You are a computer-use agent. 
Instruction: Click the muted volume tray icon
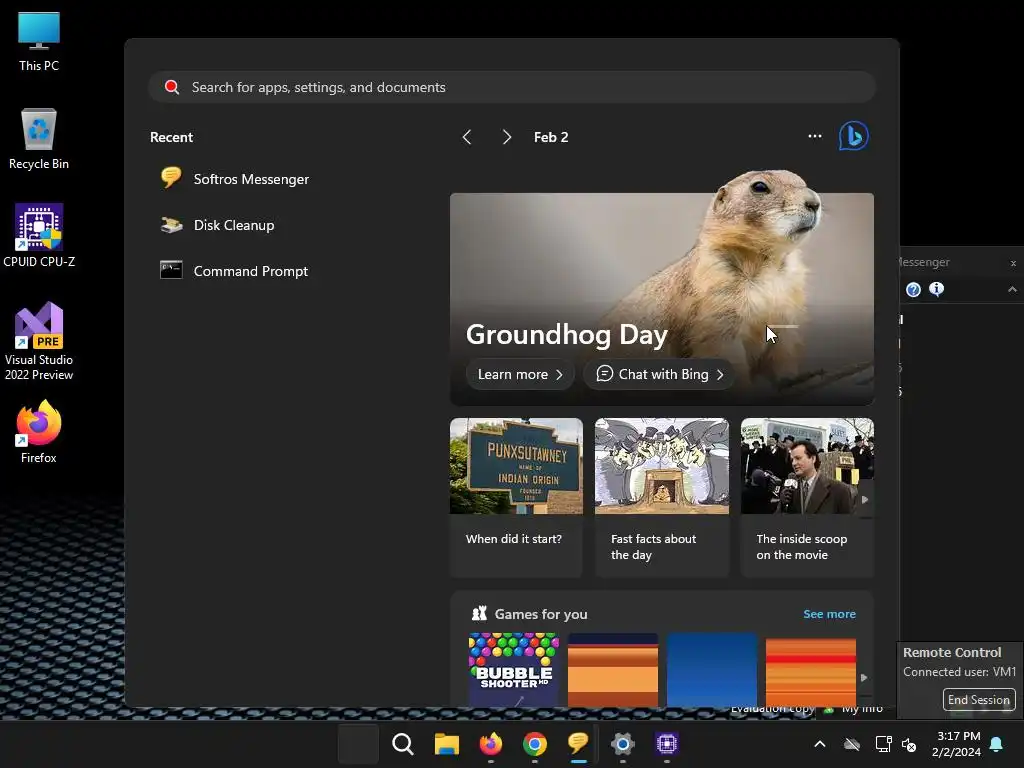(x=908, y=744)
